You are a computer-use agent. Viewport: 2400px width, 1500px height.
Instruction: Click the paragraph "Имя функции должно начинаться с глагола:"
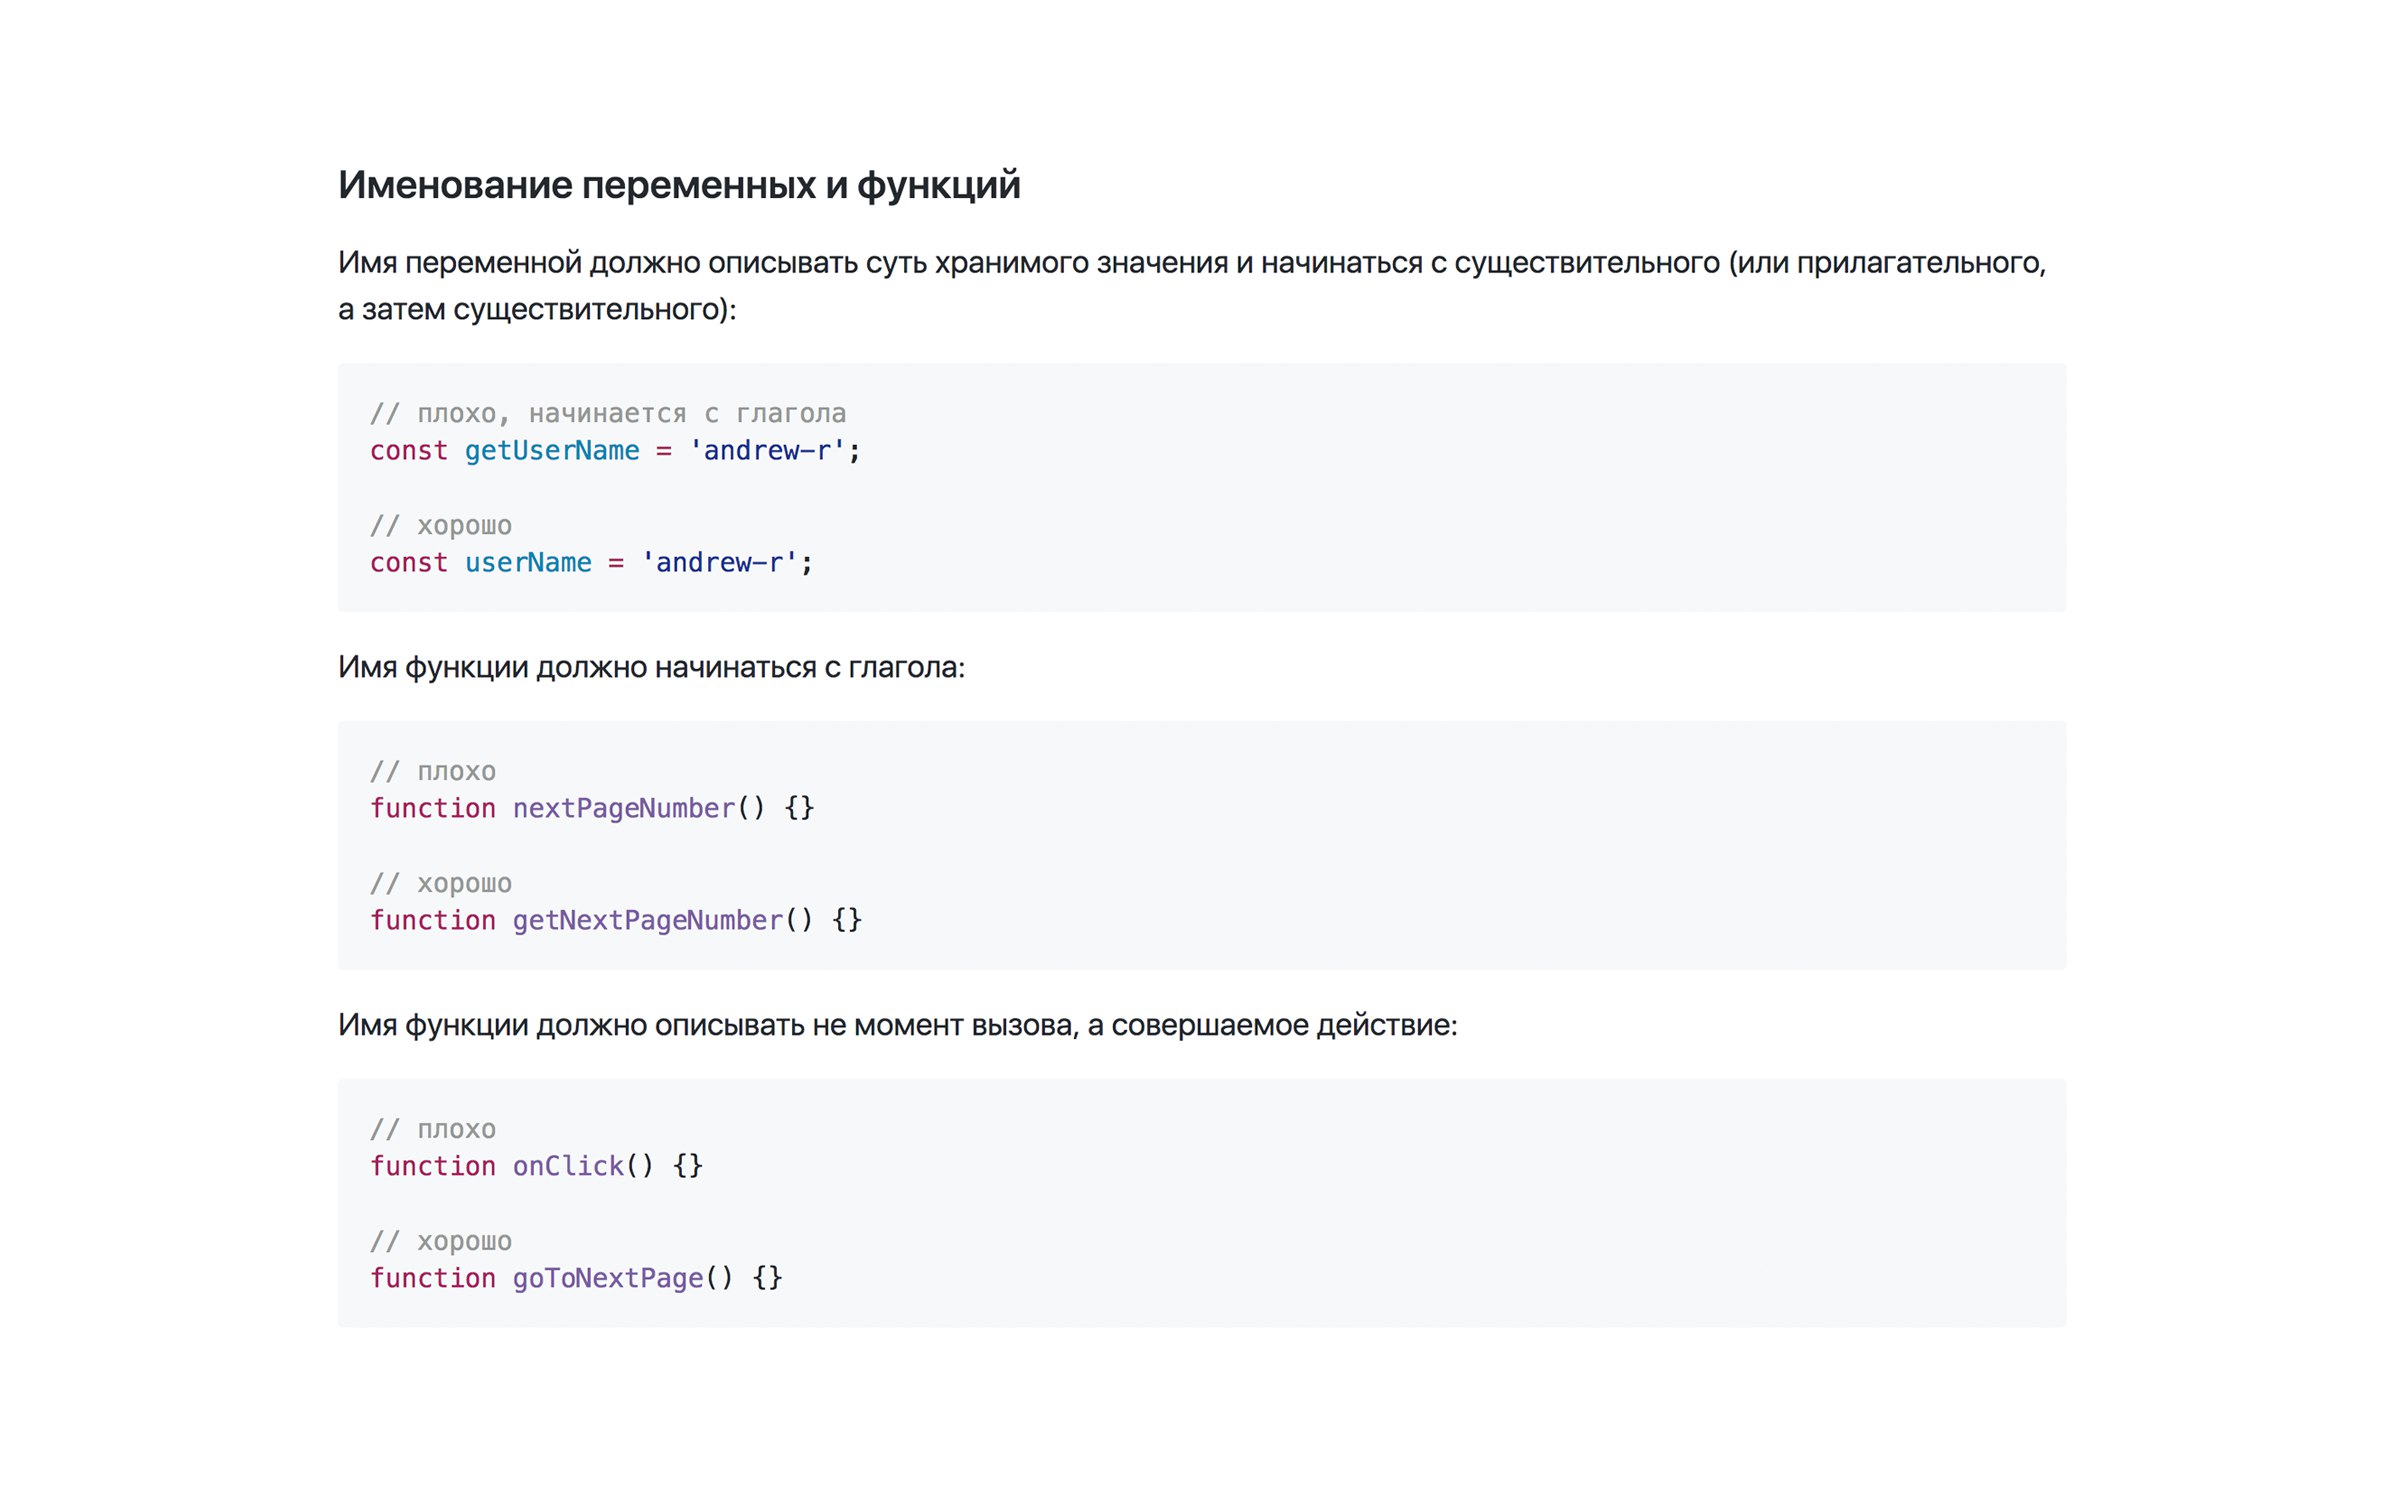[651, 667]
